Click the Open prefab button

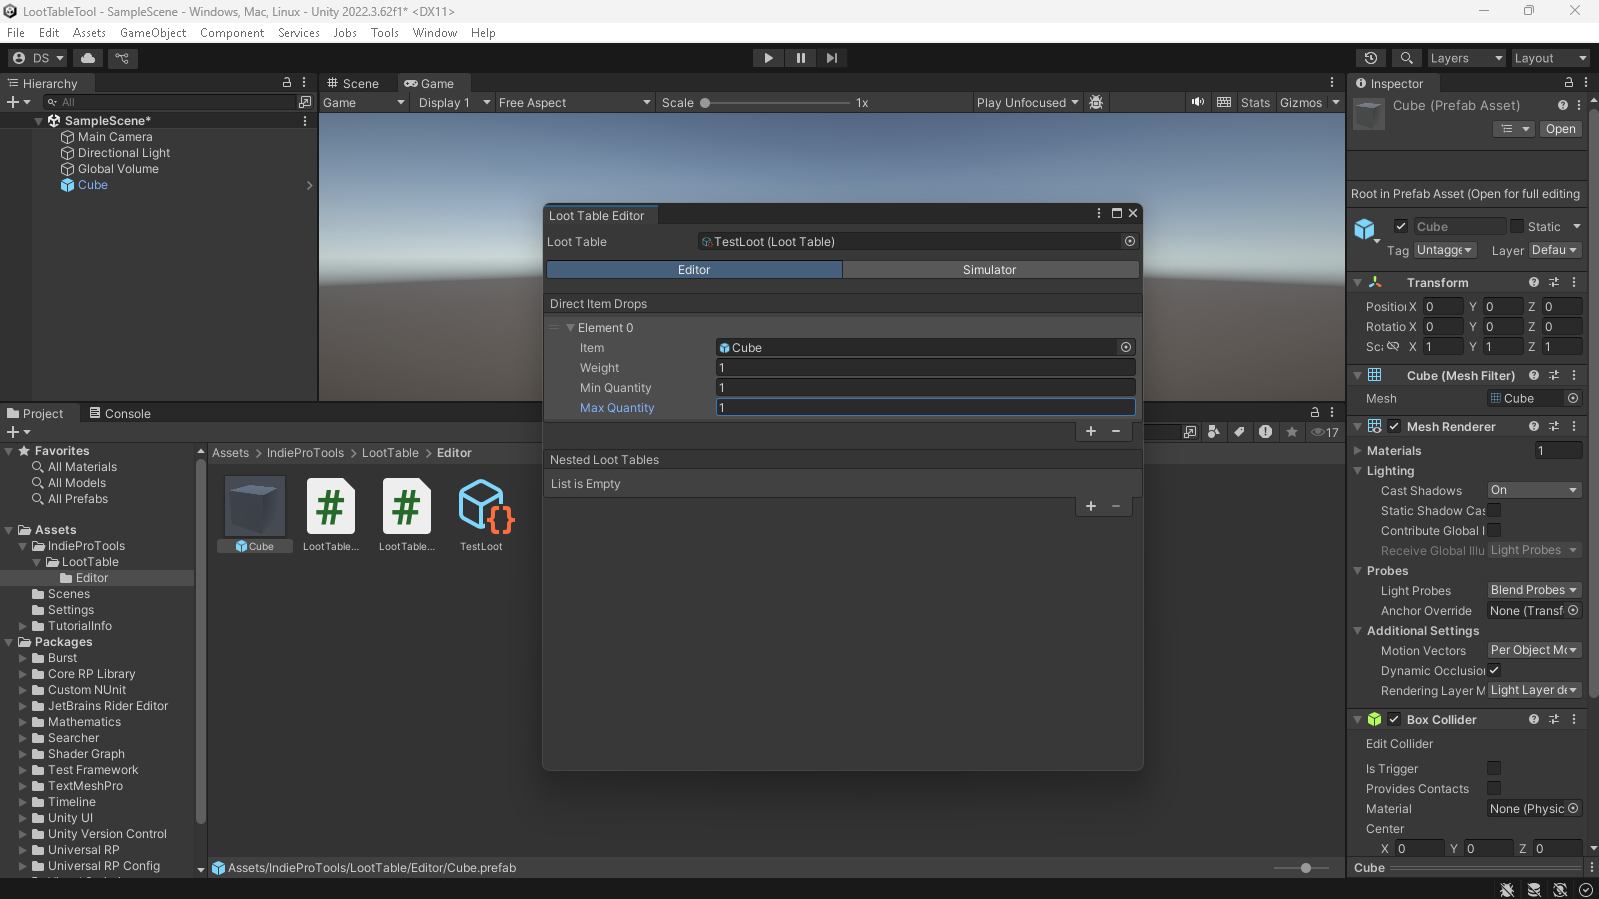pyautogui.click(x=1560, y=129)
